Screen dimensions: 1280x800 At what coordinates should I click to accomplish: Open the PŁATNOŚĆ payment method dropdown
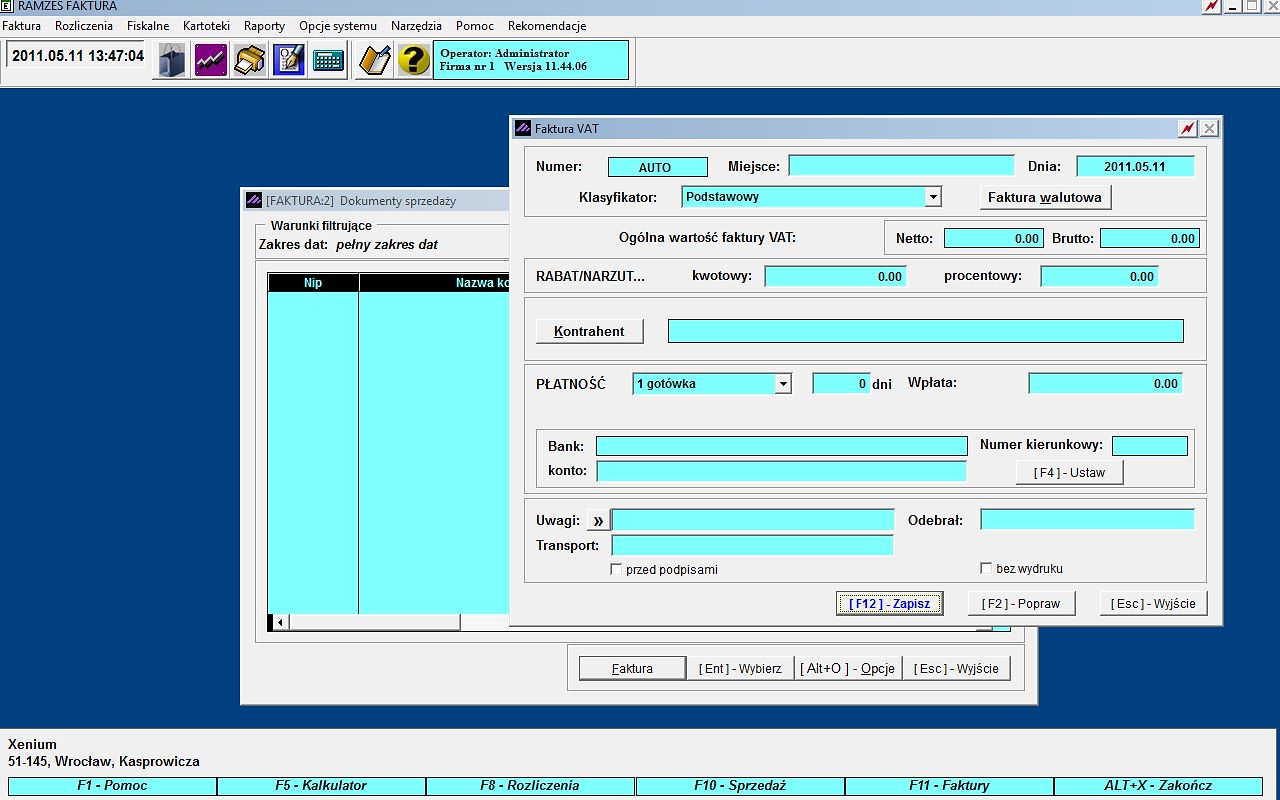tap(783, 384)
